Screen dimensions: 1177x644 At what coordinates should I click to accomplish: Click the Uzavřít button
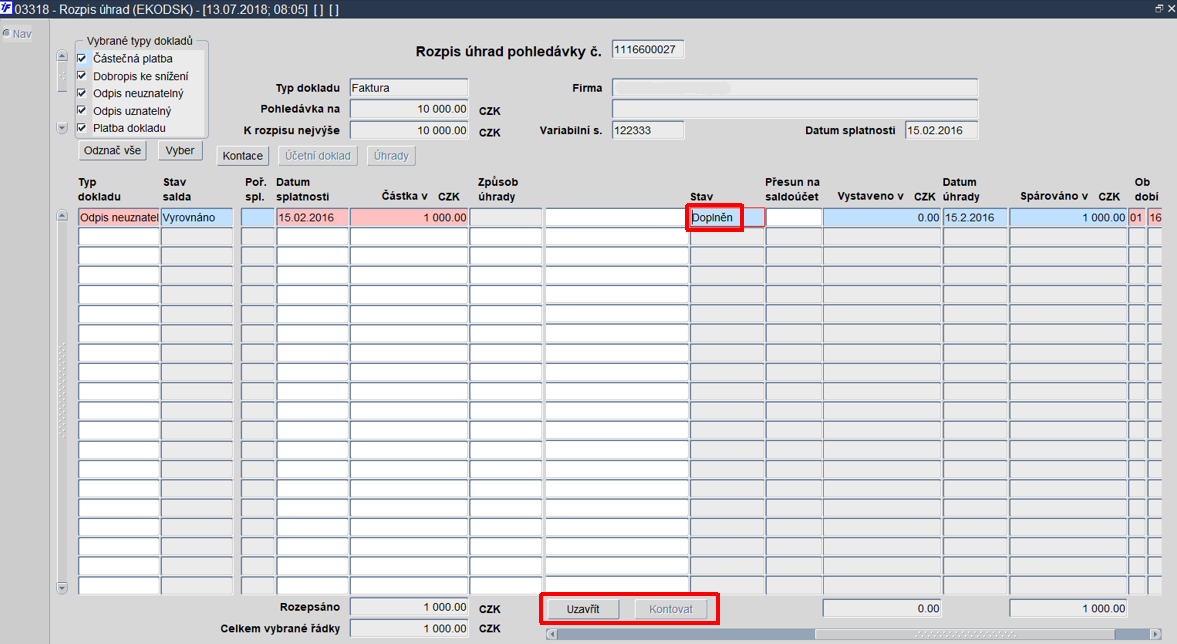pos(582,609)
